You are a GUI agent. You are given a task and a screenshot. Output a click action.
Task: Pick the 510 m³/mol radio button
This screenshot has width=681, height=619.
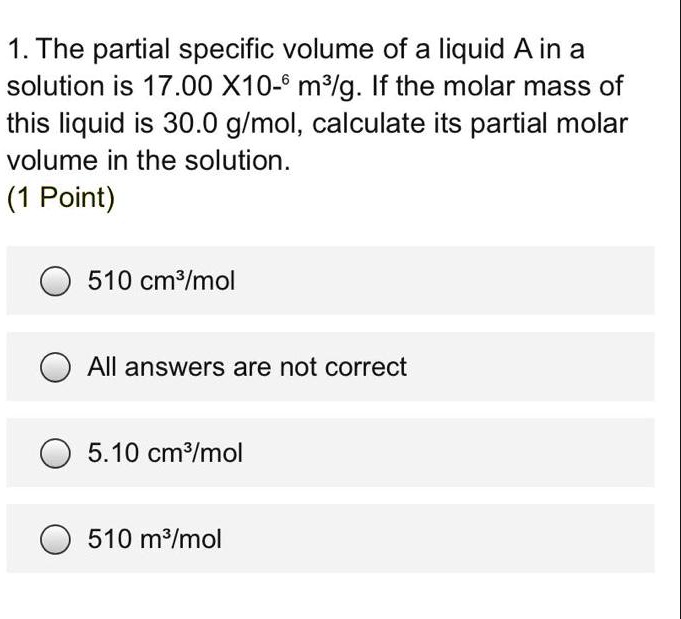point(56,539)
